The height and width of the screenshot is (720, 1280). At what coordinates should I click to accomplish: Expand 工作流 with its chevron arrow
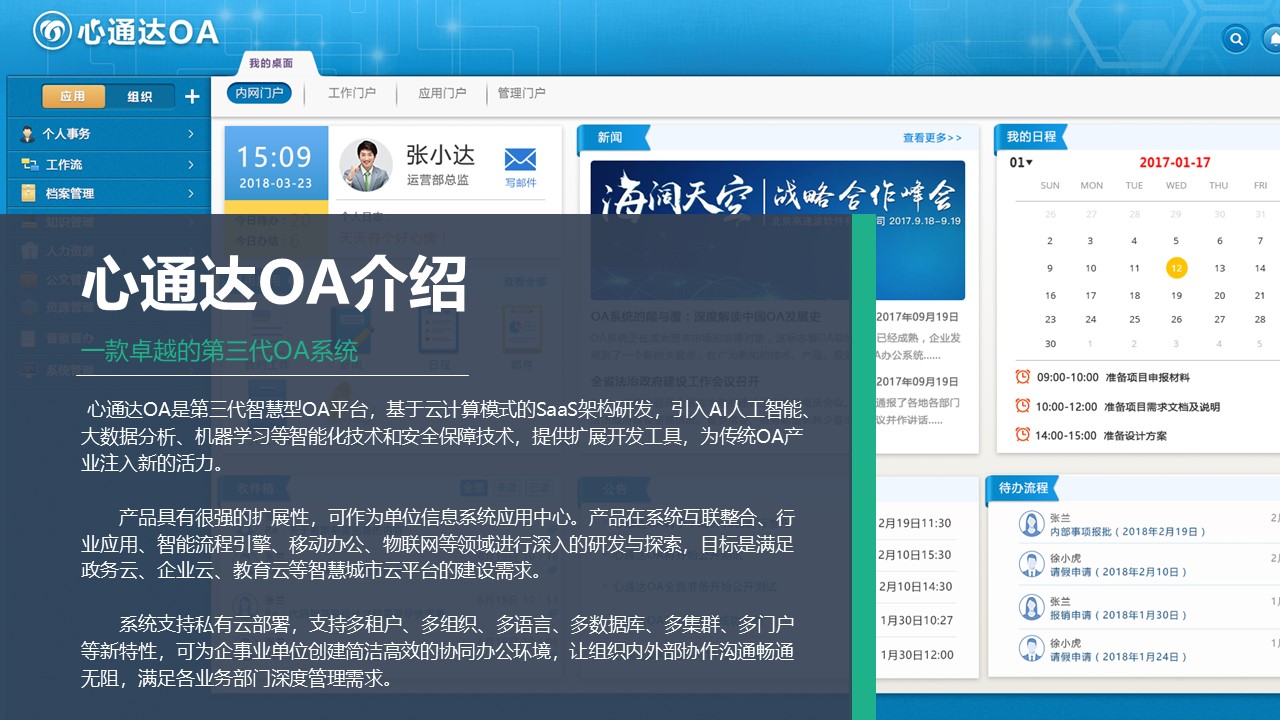click(x=191, y=164)
